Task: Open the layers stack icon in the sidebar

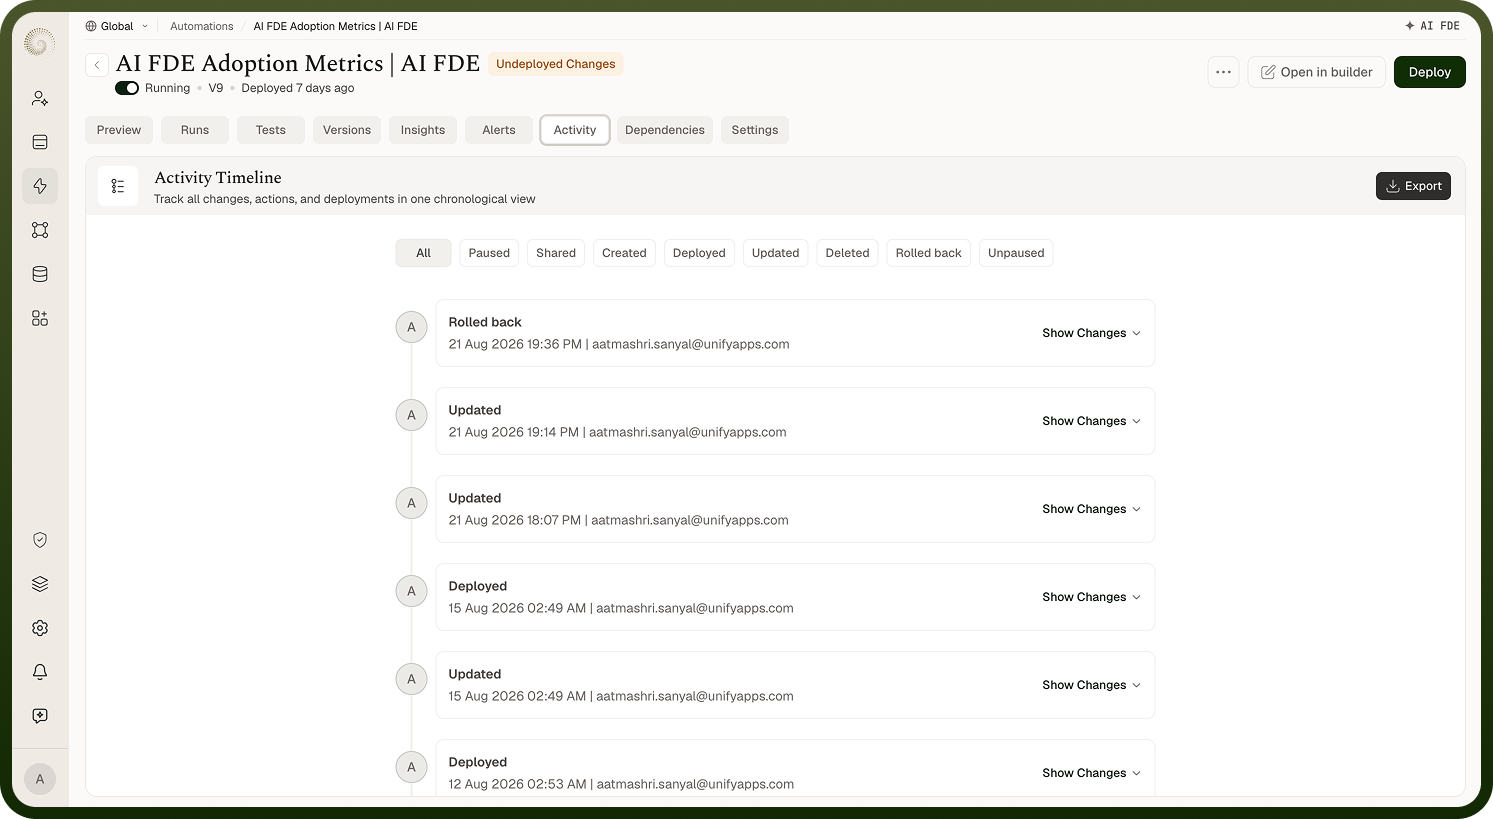Action: (x=40, y=584)
